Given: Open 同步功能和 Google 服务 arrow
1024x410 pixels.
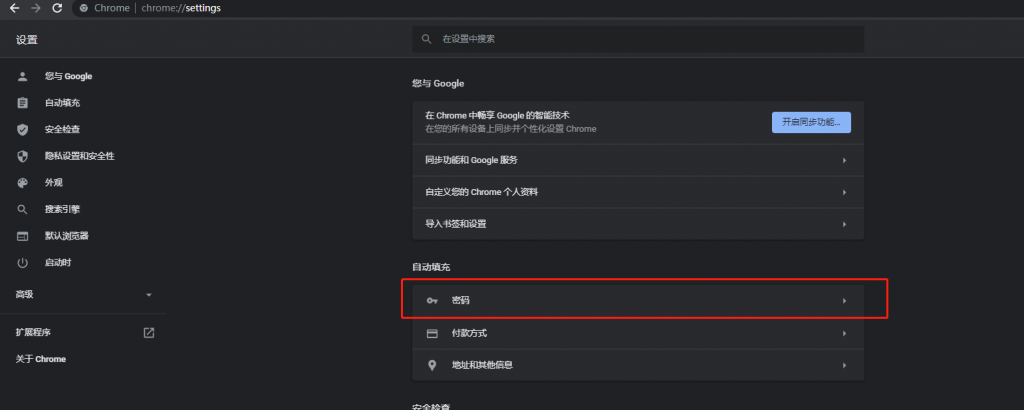Looking at the screenshot, I should (x=844, y=160).
